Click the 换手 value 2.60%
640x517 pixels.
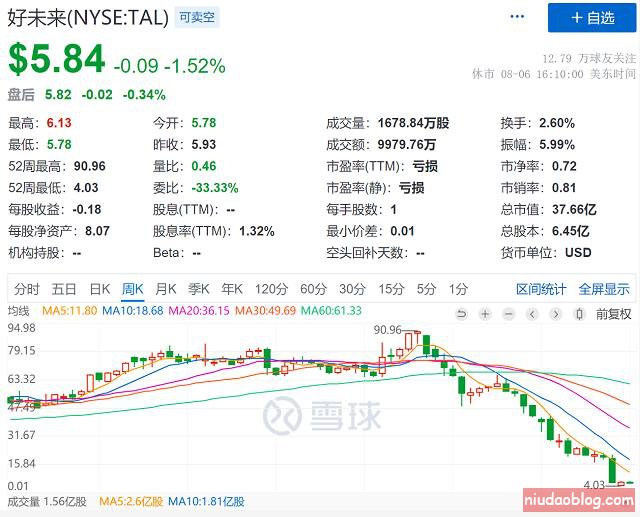557,123
